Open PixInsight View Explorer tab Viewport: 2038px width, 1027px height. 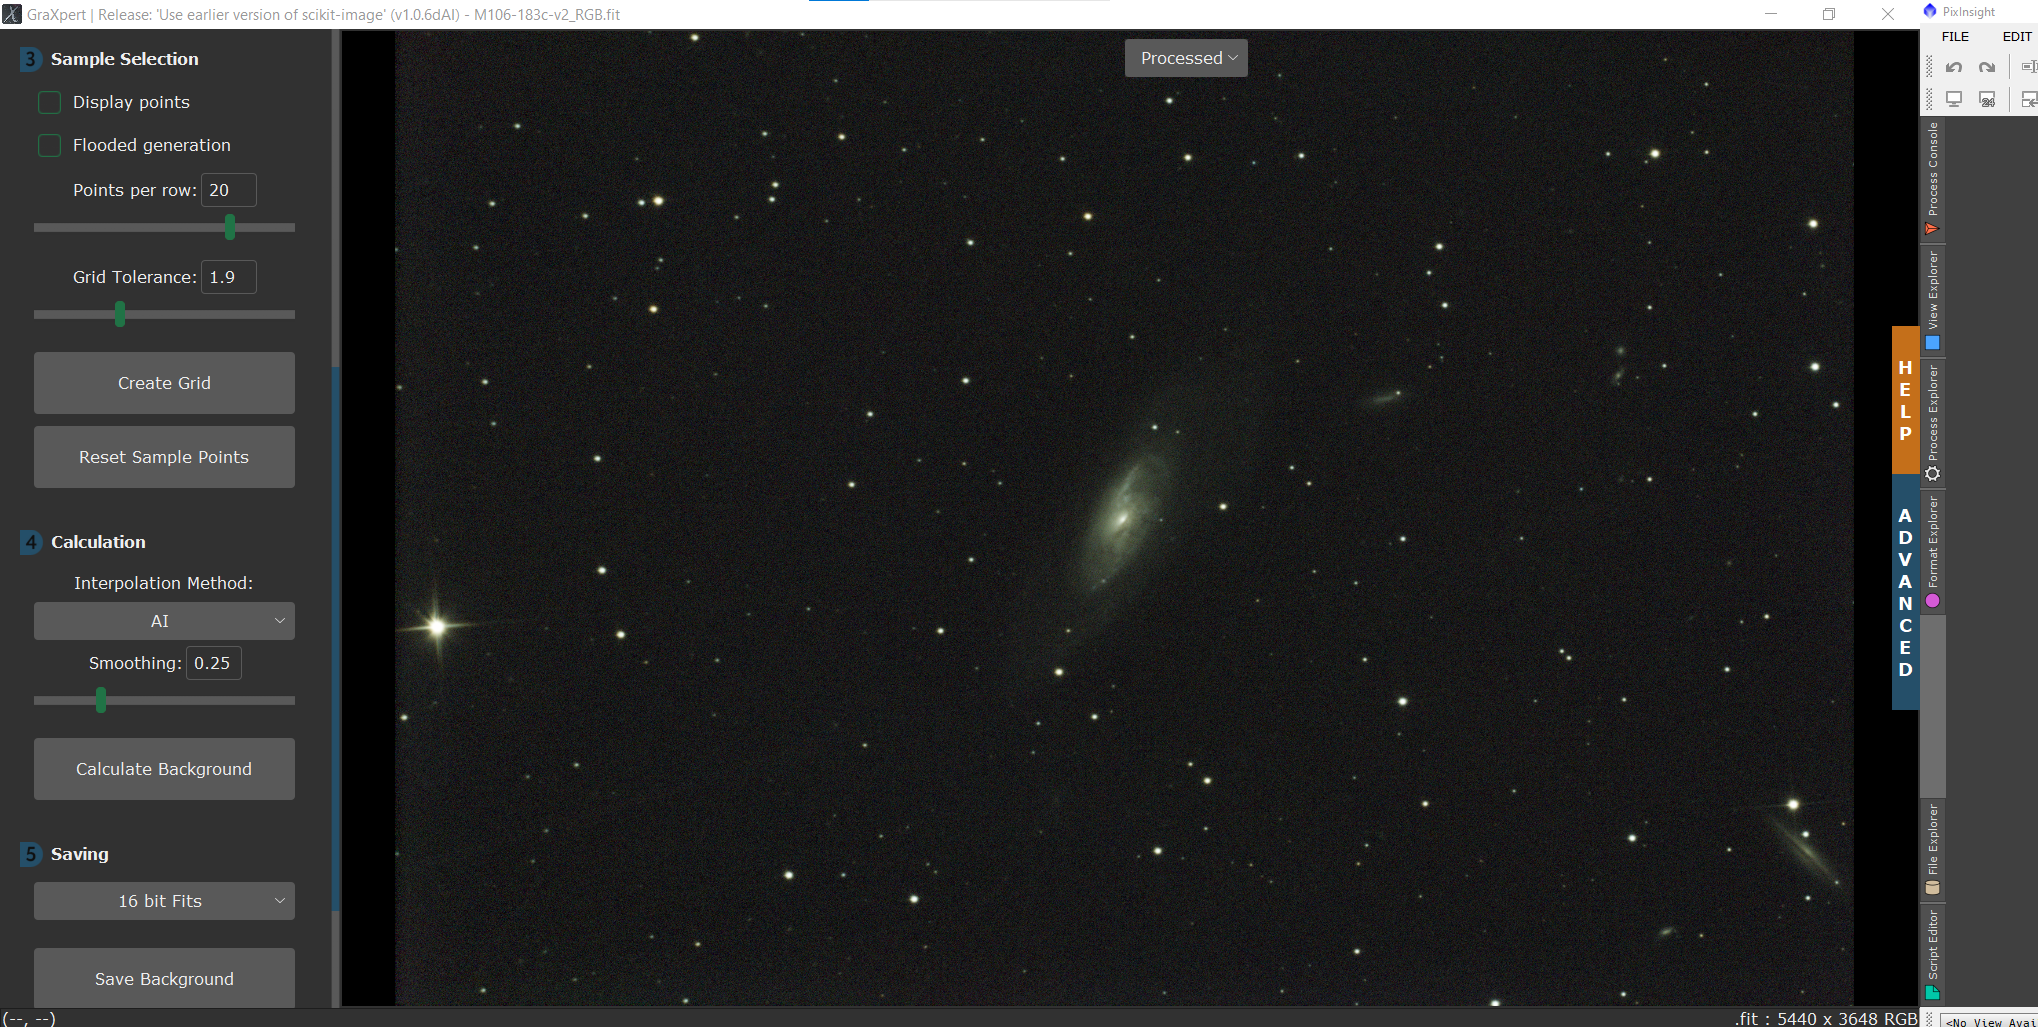1933,299
